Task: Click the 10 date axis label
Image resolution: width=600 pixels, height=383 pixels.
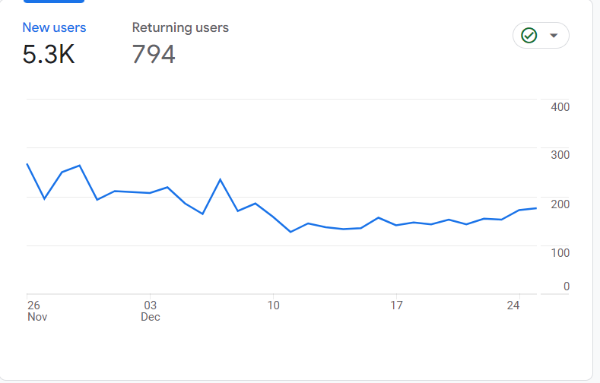Action: click(x=273, y=305)
